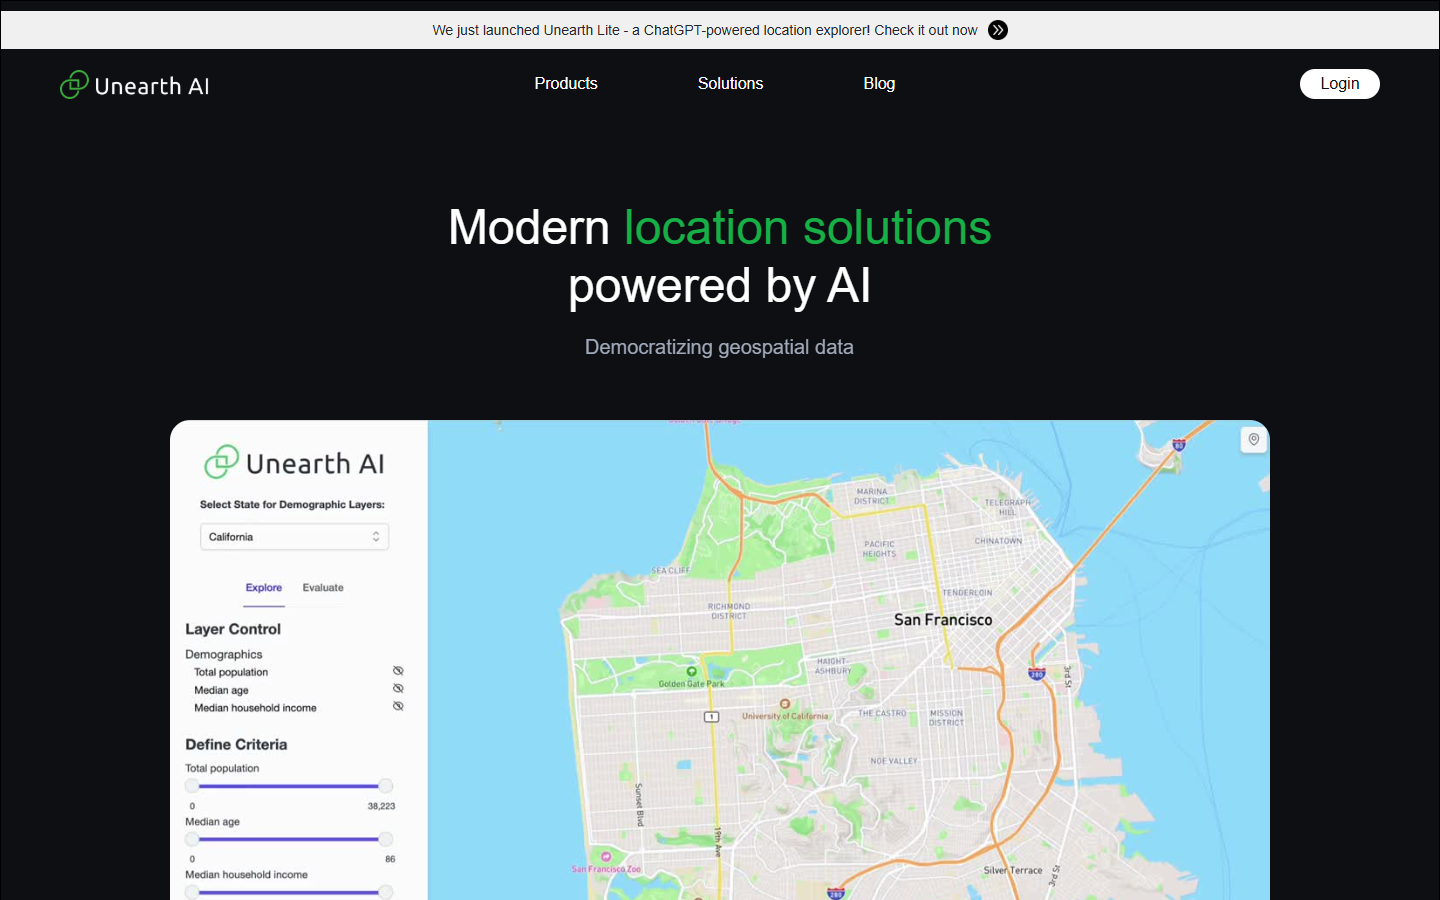
Task: Click the "The Castro" map label
Action: [x=882, y=714]
